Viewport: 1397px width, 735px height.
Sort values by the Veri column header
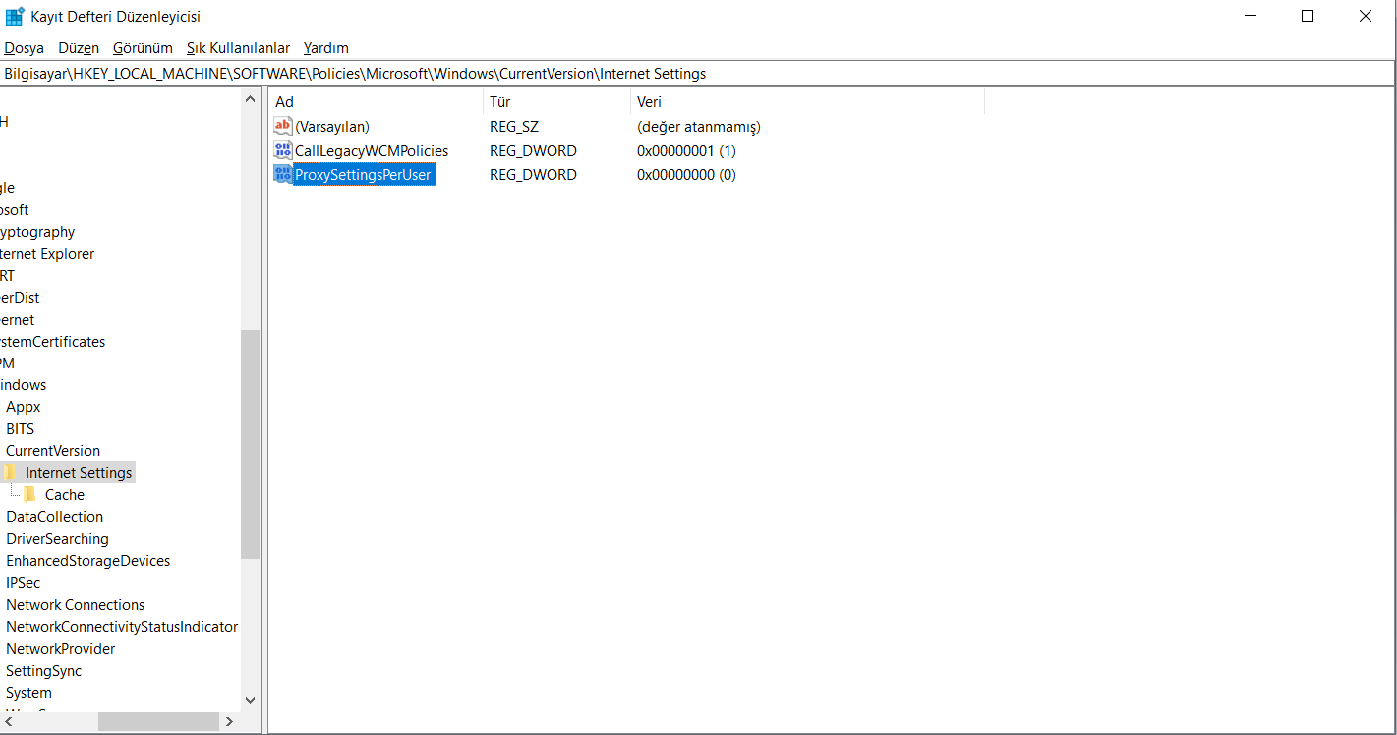(x=807, y=102)
